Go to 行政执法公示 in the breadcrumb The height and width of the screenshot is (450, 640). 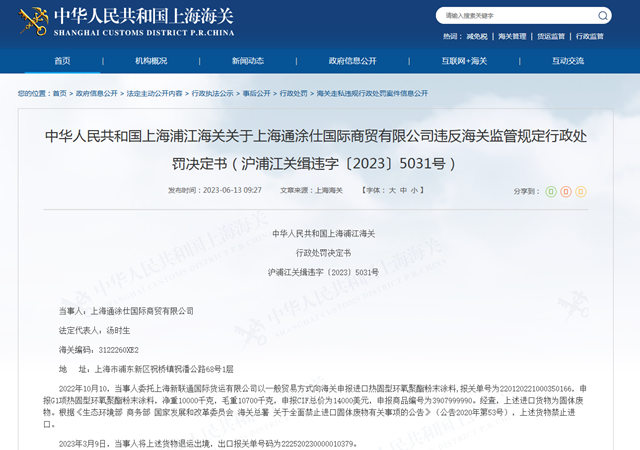point(213,93)
